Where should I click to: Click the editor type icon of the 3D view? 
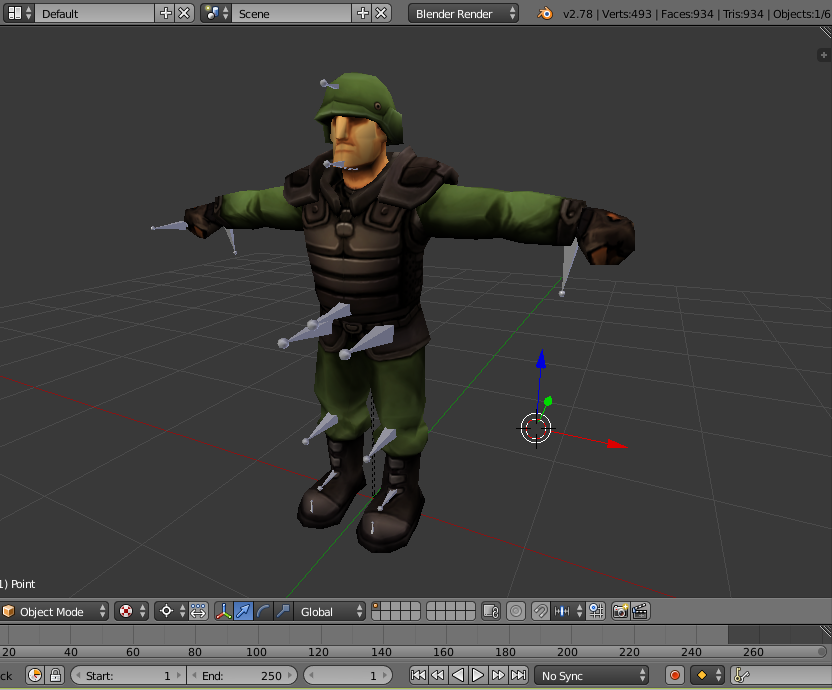6,611
